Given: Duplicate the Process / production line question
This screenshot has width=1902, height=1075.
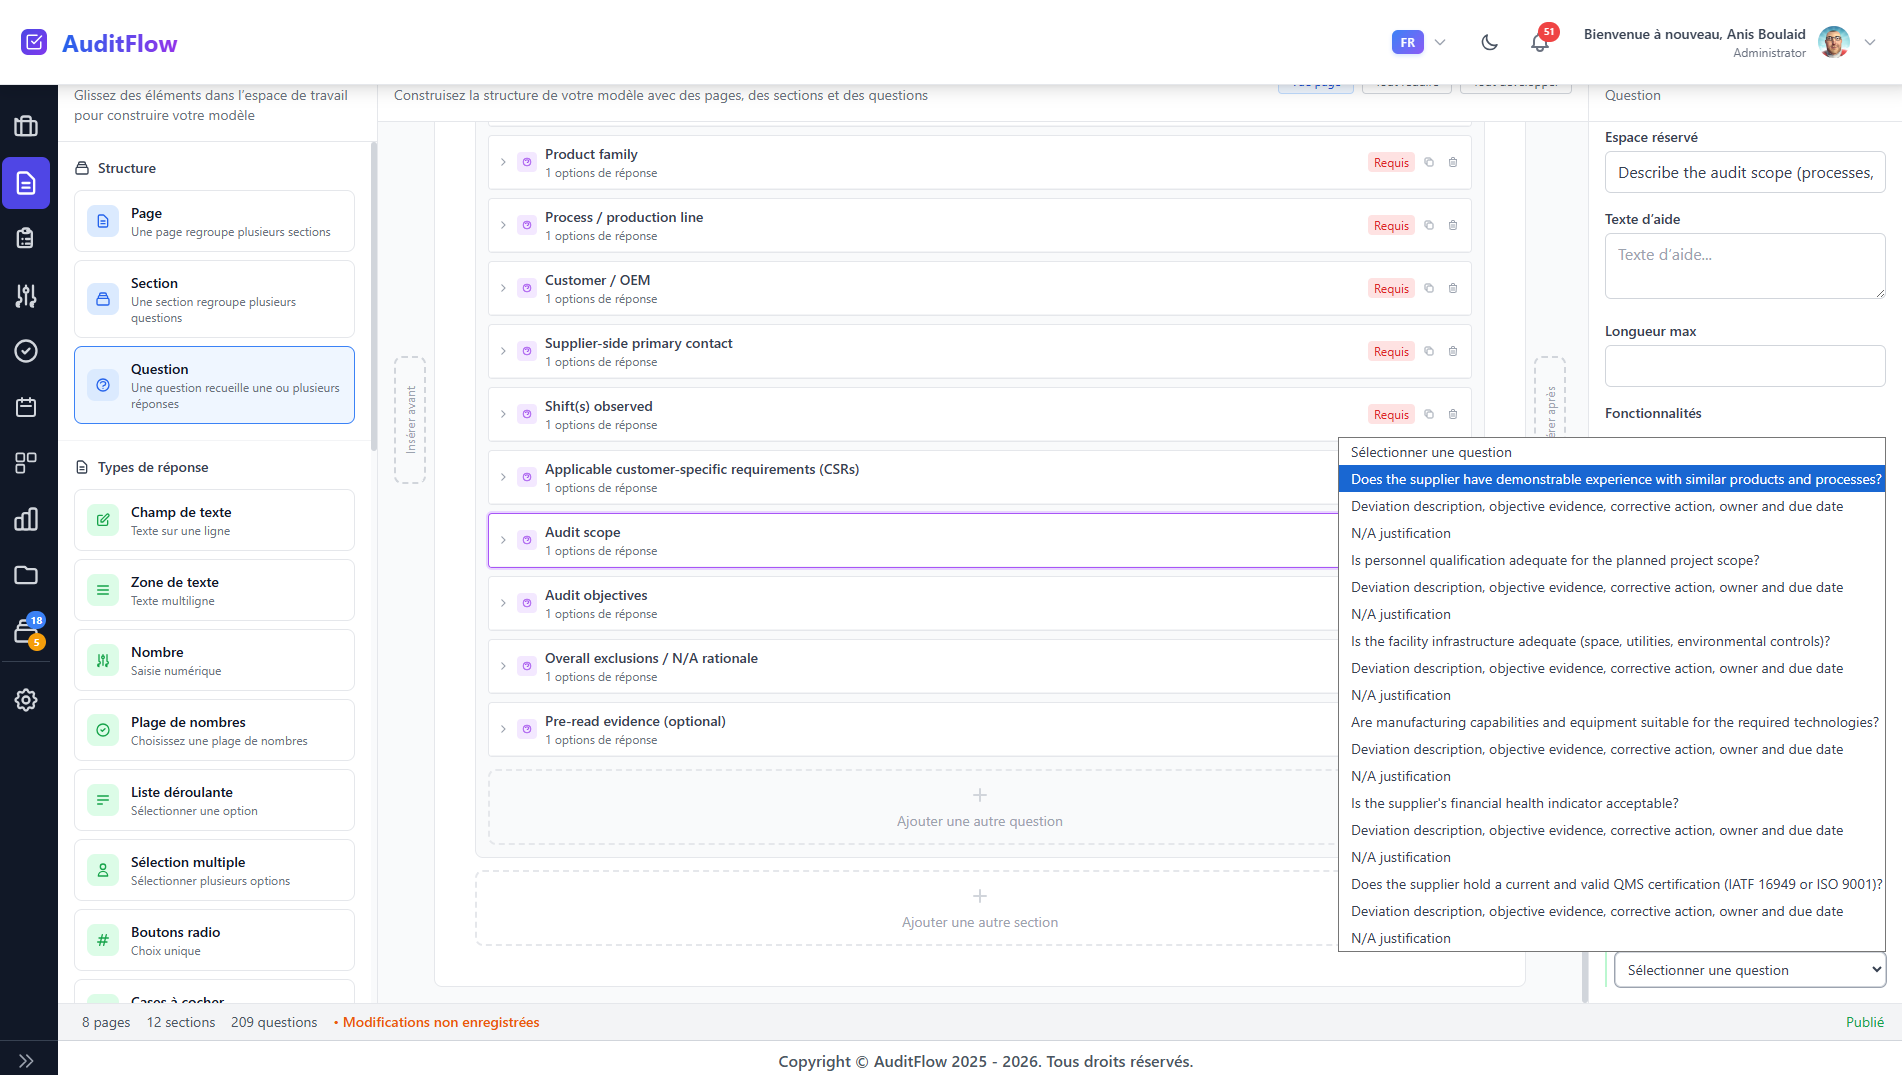Looking at the screenshot, I should tap(1429, 225).
